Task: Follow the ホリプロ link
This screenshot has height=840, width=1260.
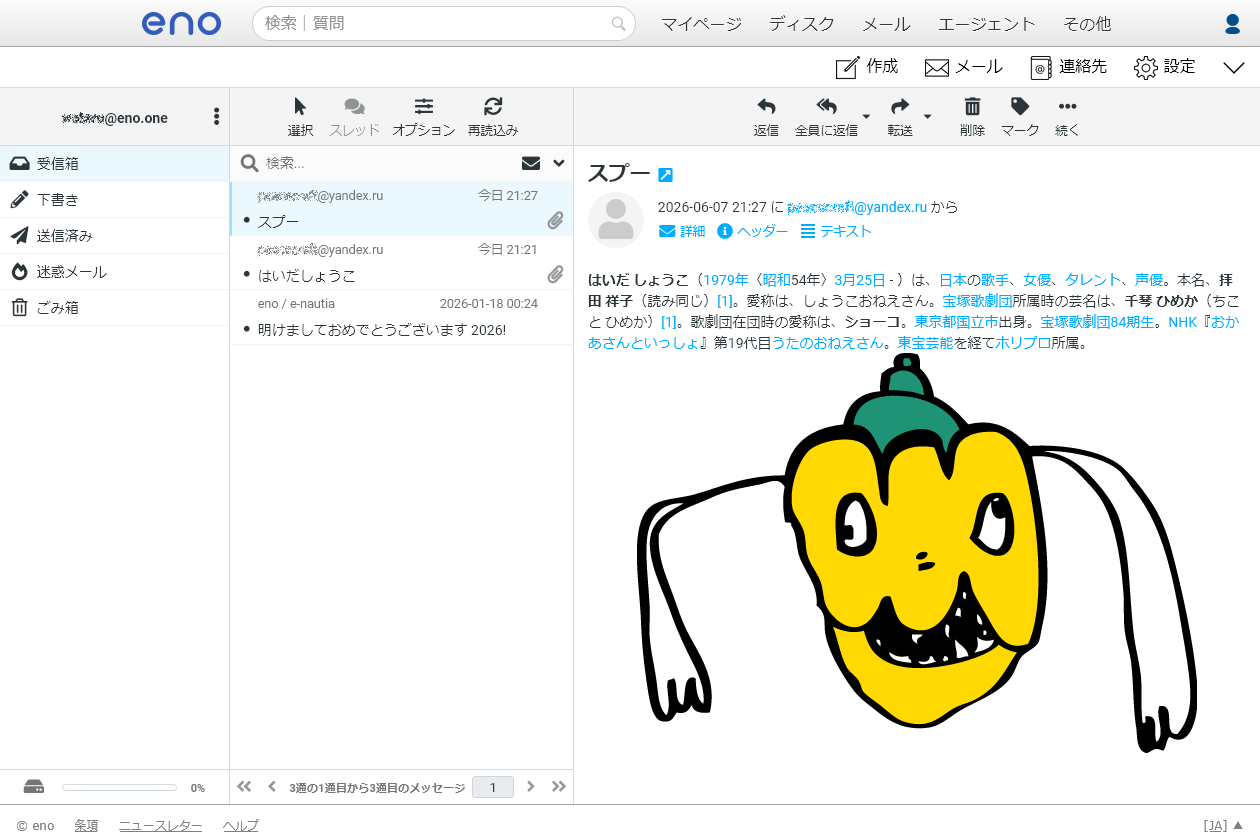Action: pos(1022,343)
